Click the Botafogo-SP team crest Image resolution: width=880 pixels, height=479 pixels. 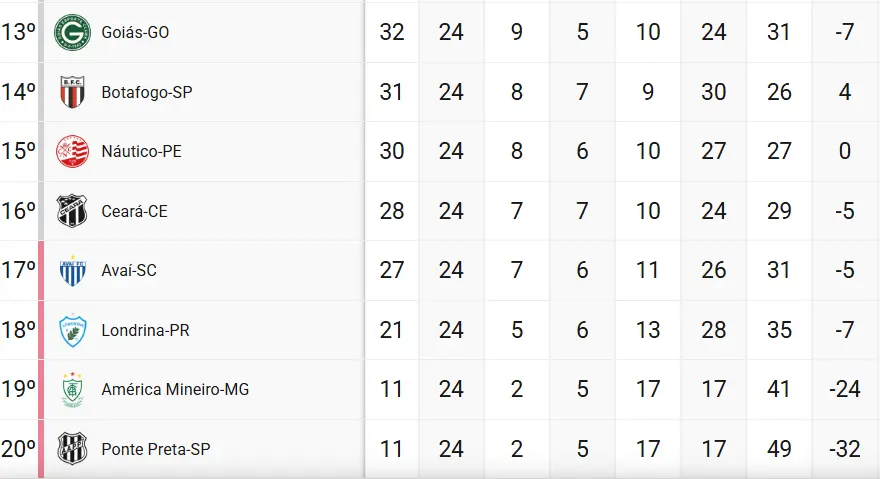(72, 92)
